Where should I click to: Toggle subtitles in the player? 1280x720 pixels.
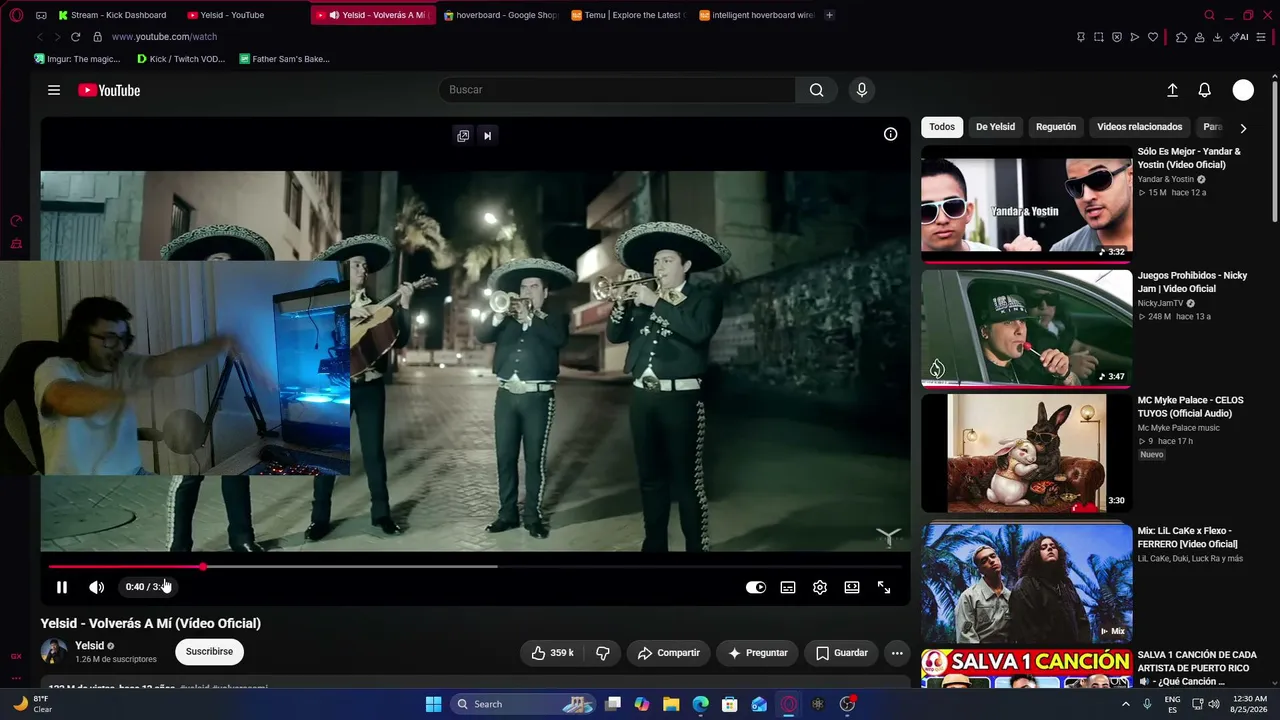(x=788, y=587)
